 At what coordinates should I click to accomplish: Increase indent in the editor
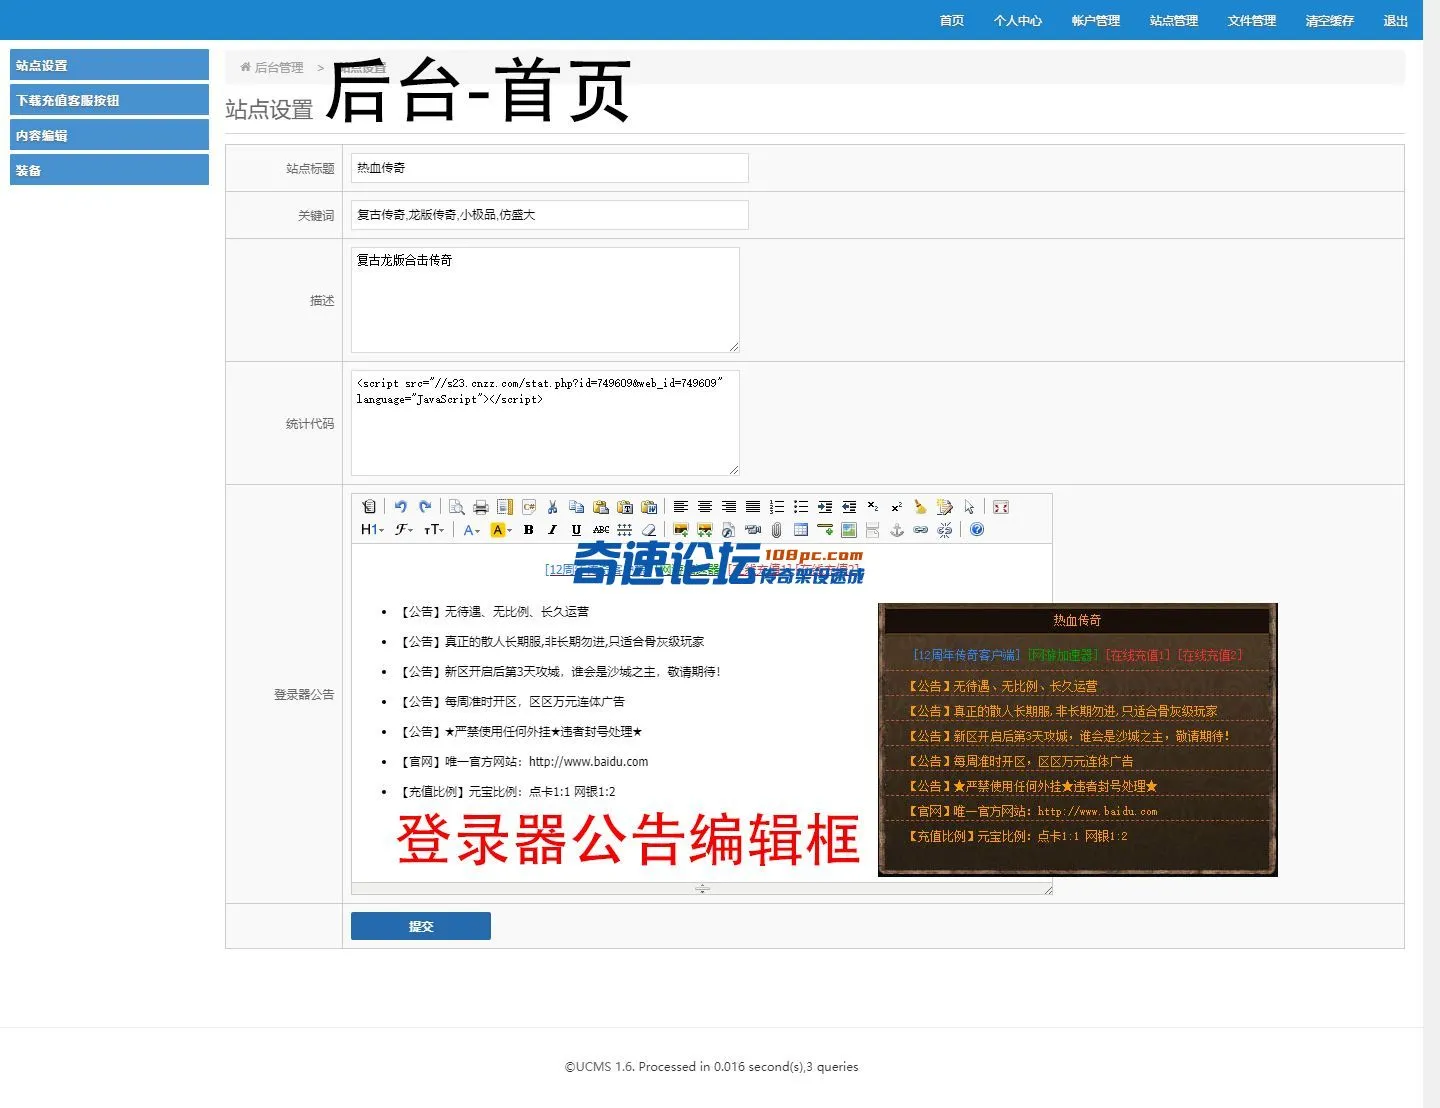coord(825,507)
